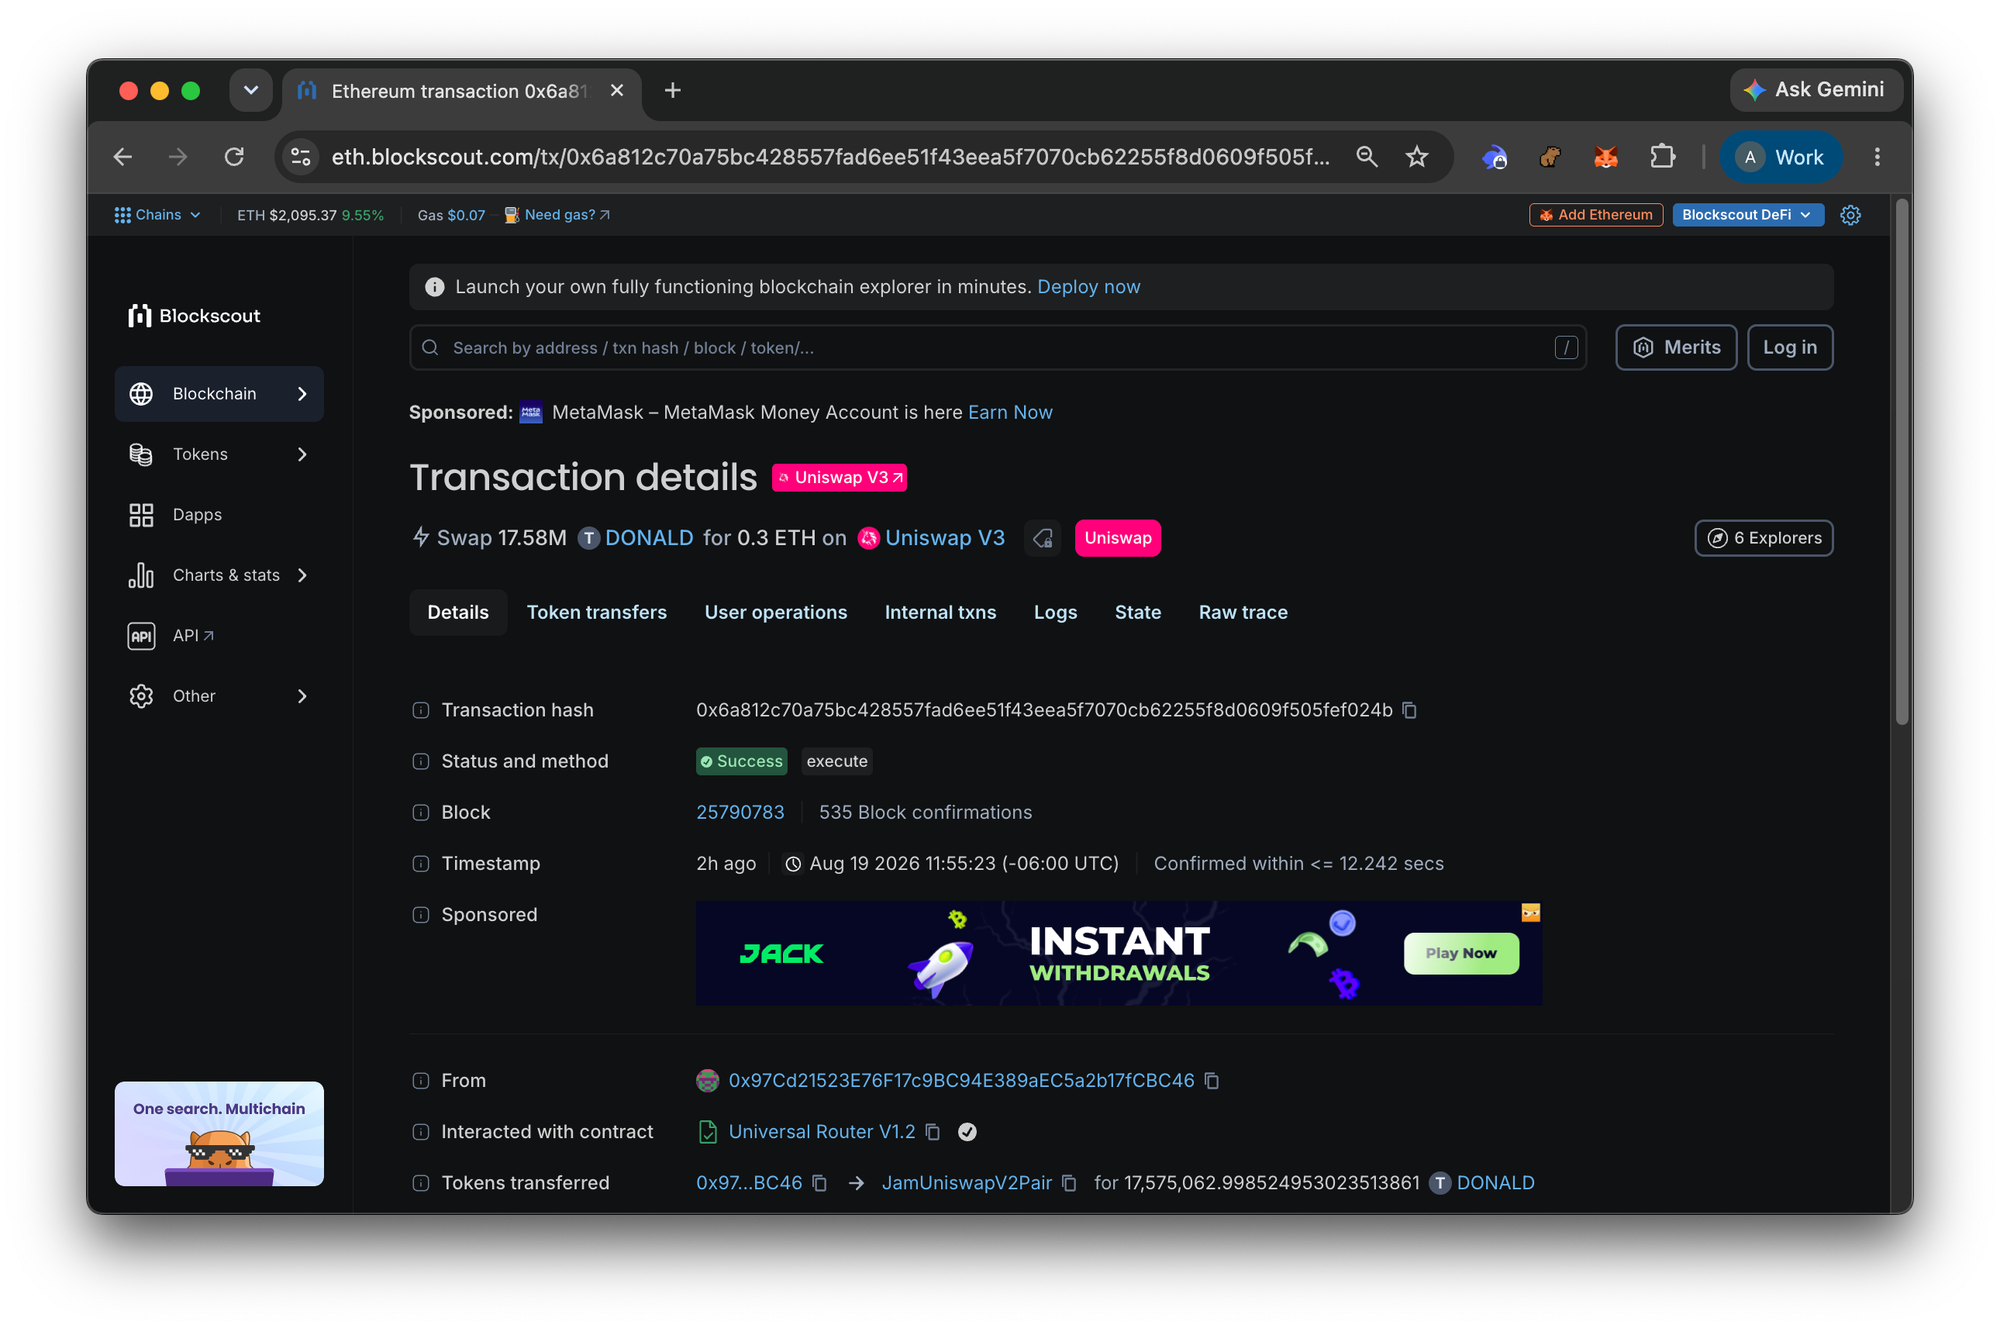Open the JamUniswapV2Pair link

coord(967,1183)
